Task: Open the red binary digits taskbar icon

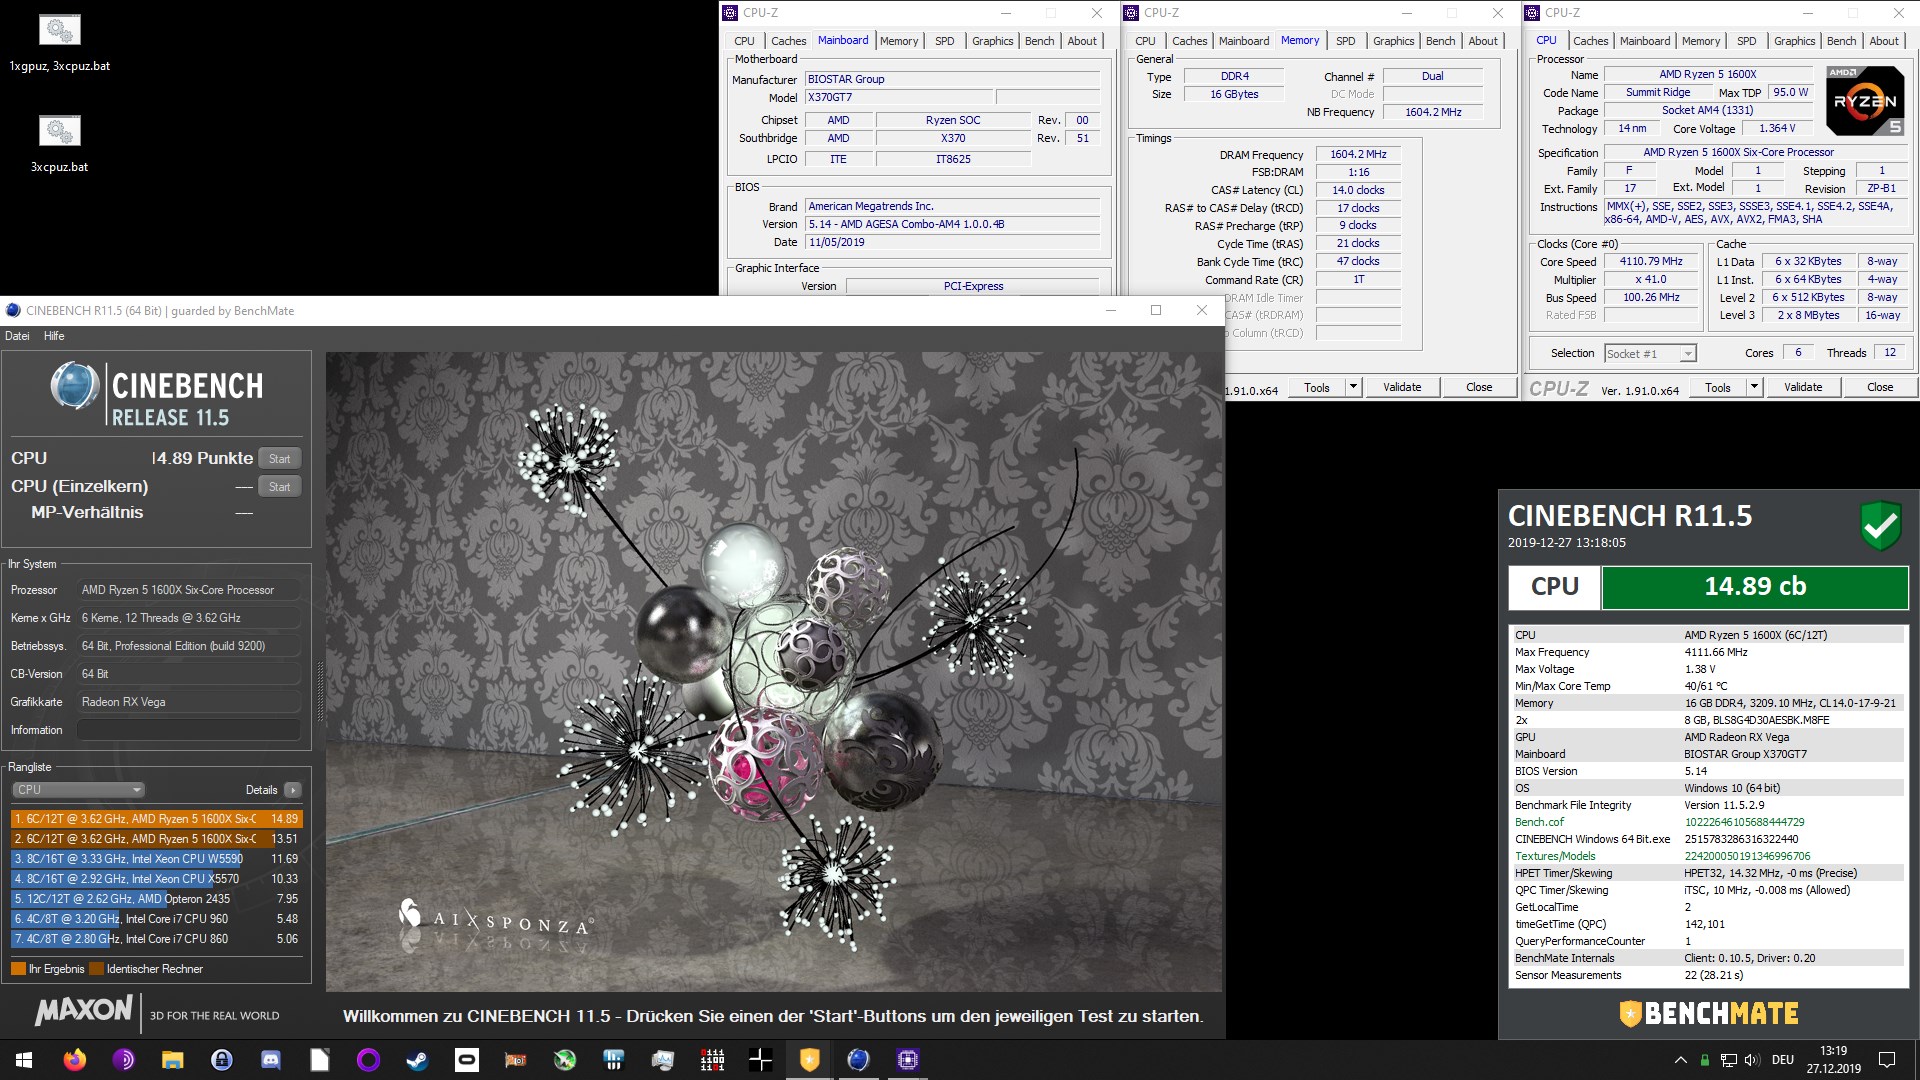Action: click(x=712, y=1060)
